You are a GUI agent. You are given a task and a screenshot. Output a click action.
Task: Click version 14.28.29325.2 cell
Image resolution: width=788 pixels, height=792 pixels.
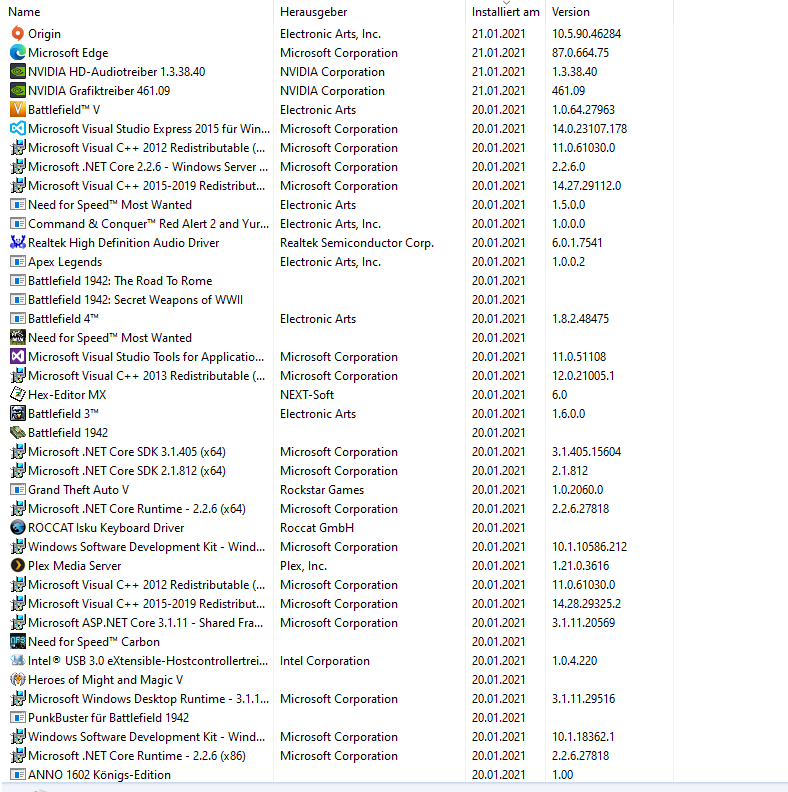586,604
